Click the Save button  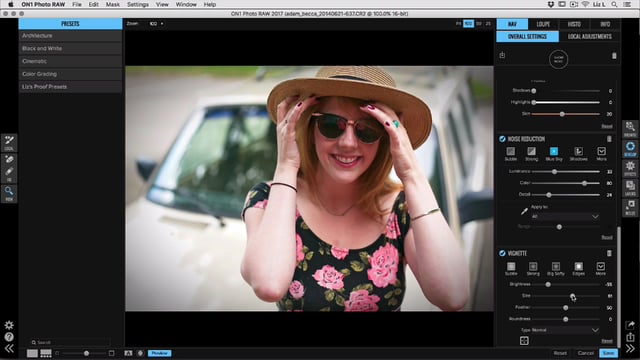coord(608,353)
